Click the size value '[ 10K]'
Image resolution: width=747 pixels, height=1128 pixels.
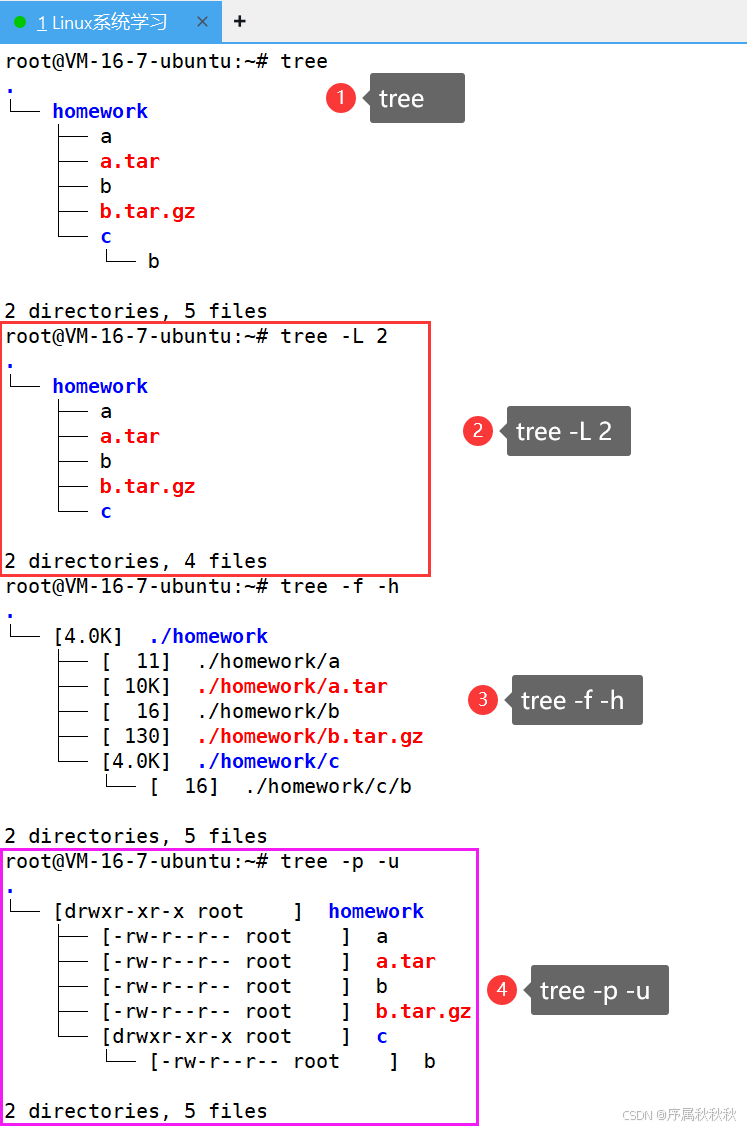136,686
